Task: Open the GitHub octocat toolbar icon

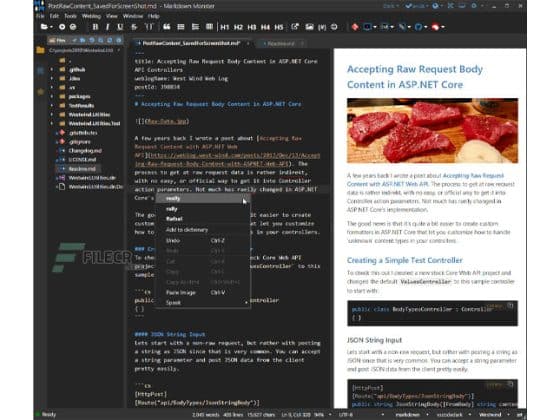Action: [x=419, y=27]
